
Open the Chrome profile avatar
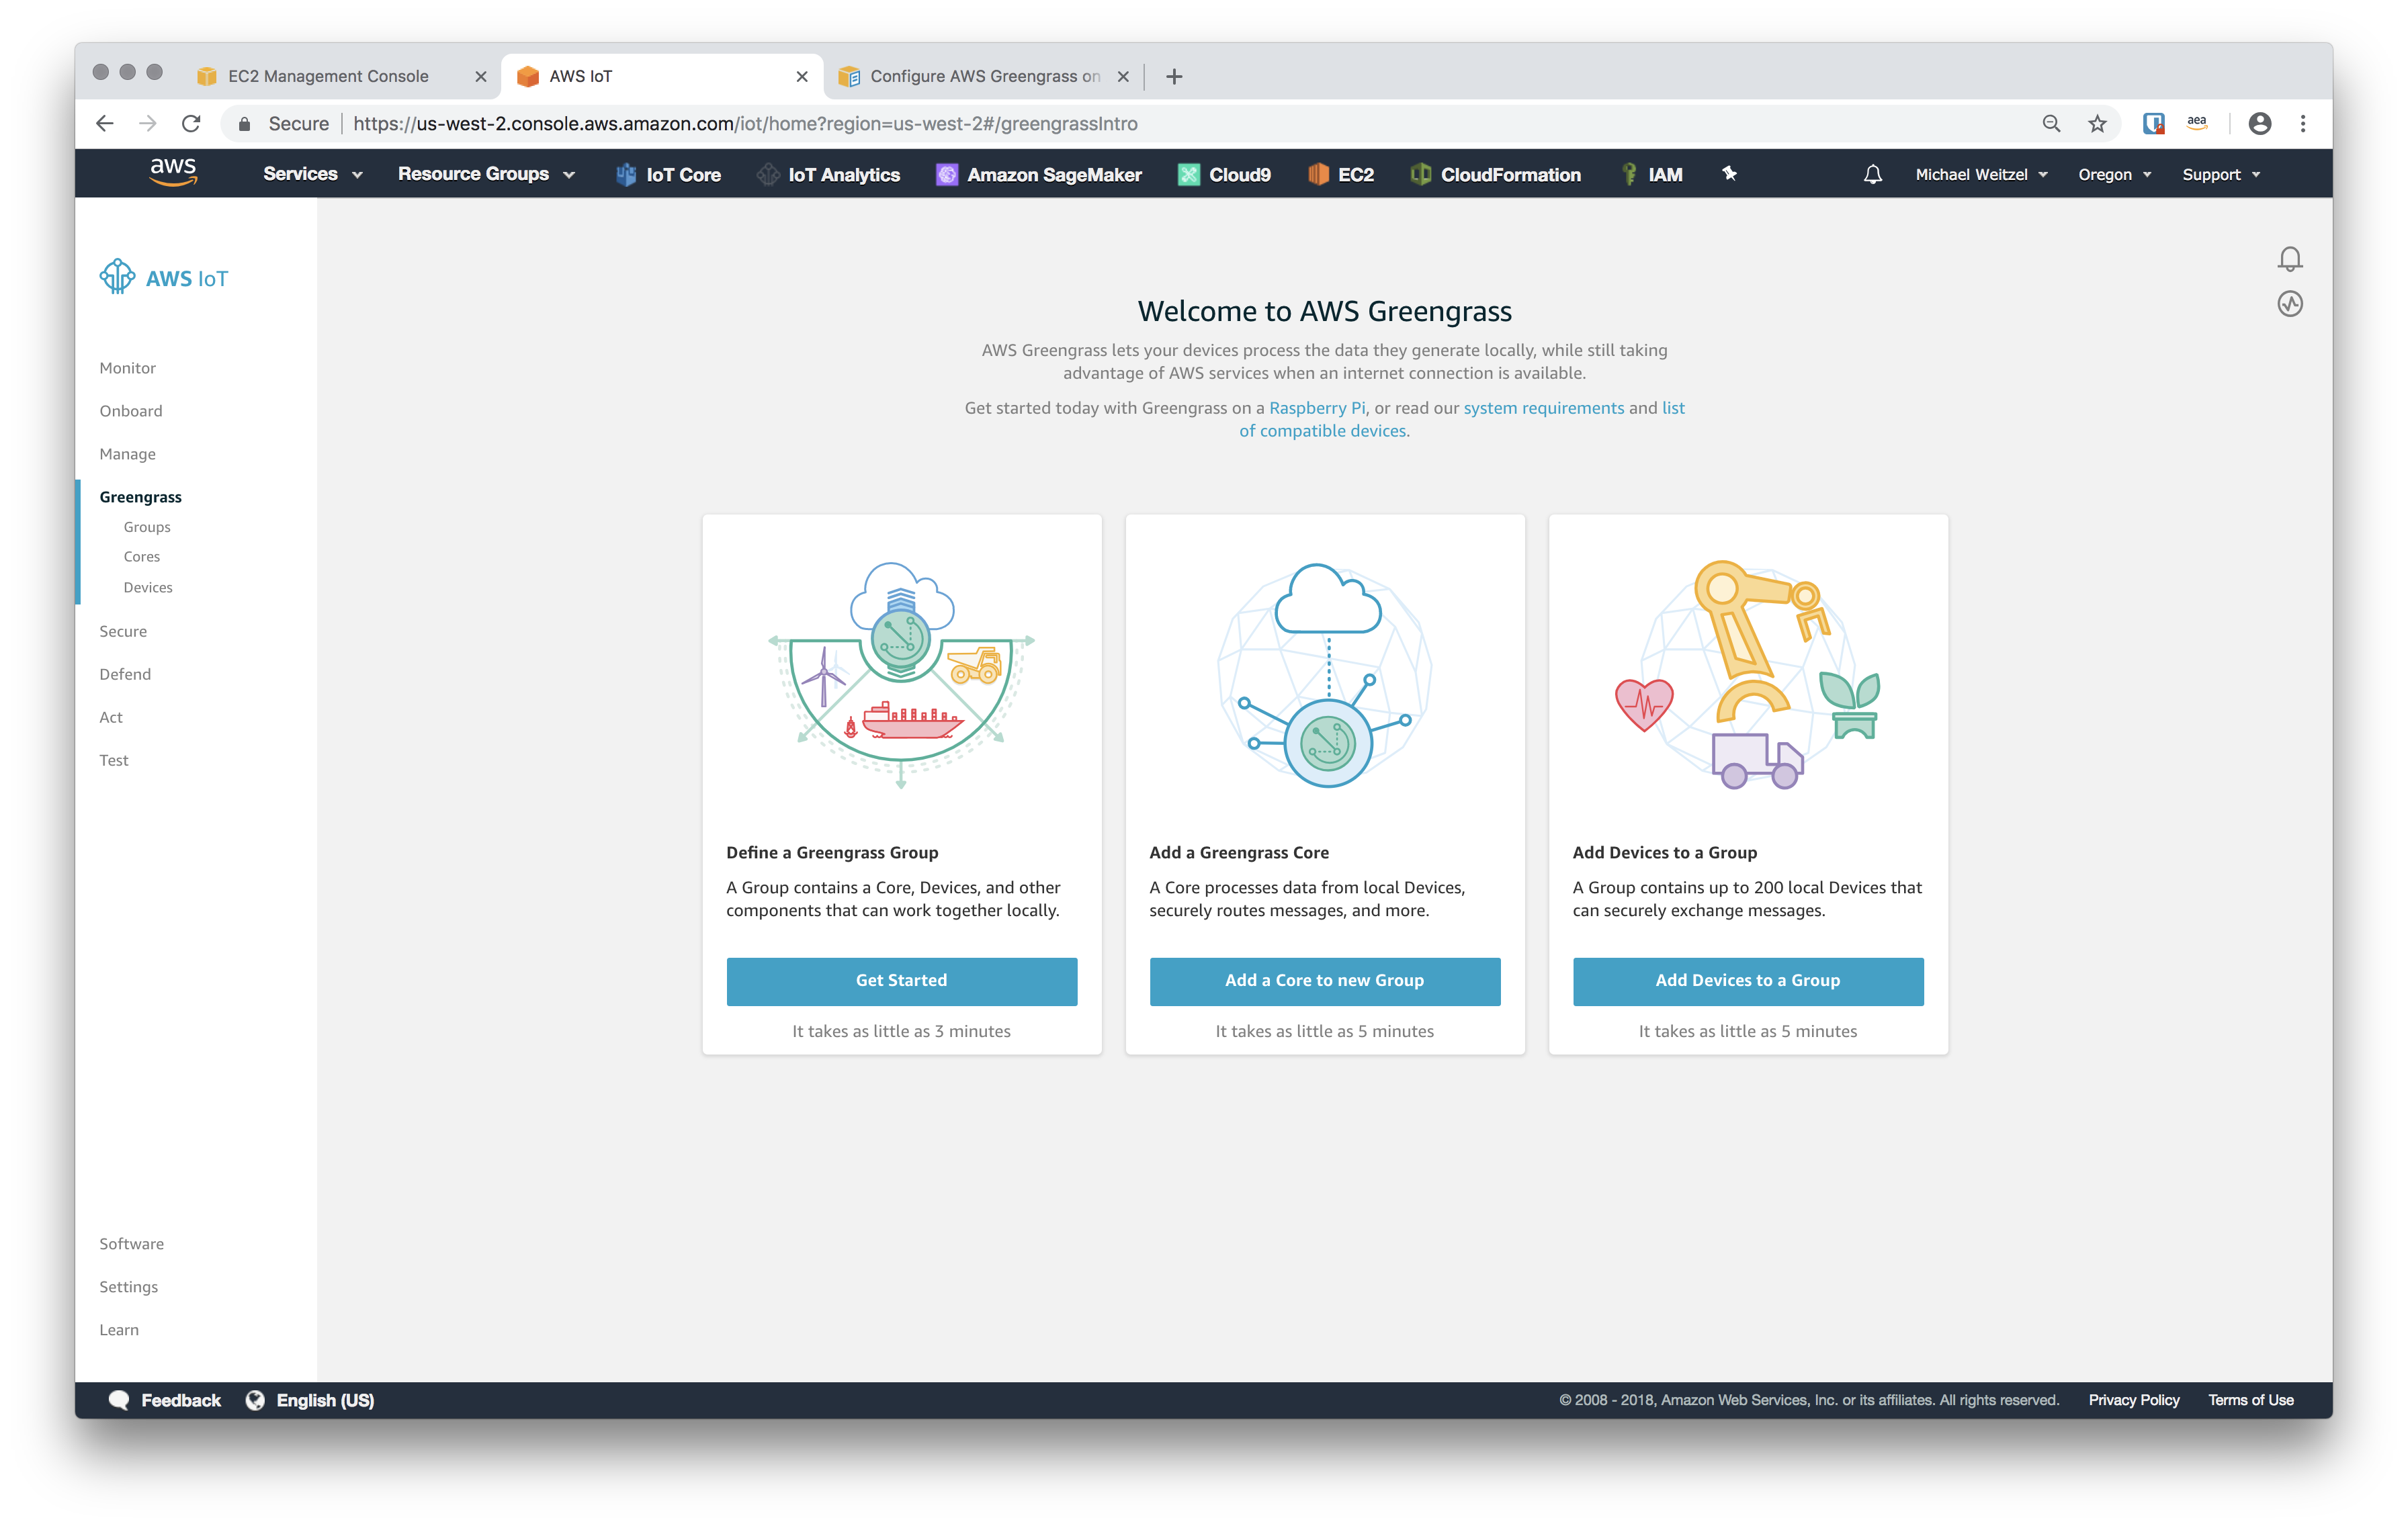click(2259, 123)
